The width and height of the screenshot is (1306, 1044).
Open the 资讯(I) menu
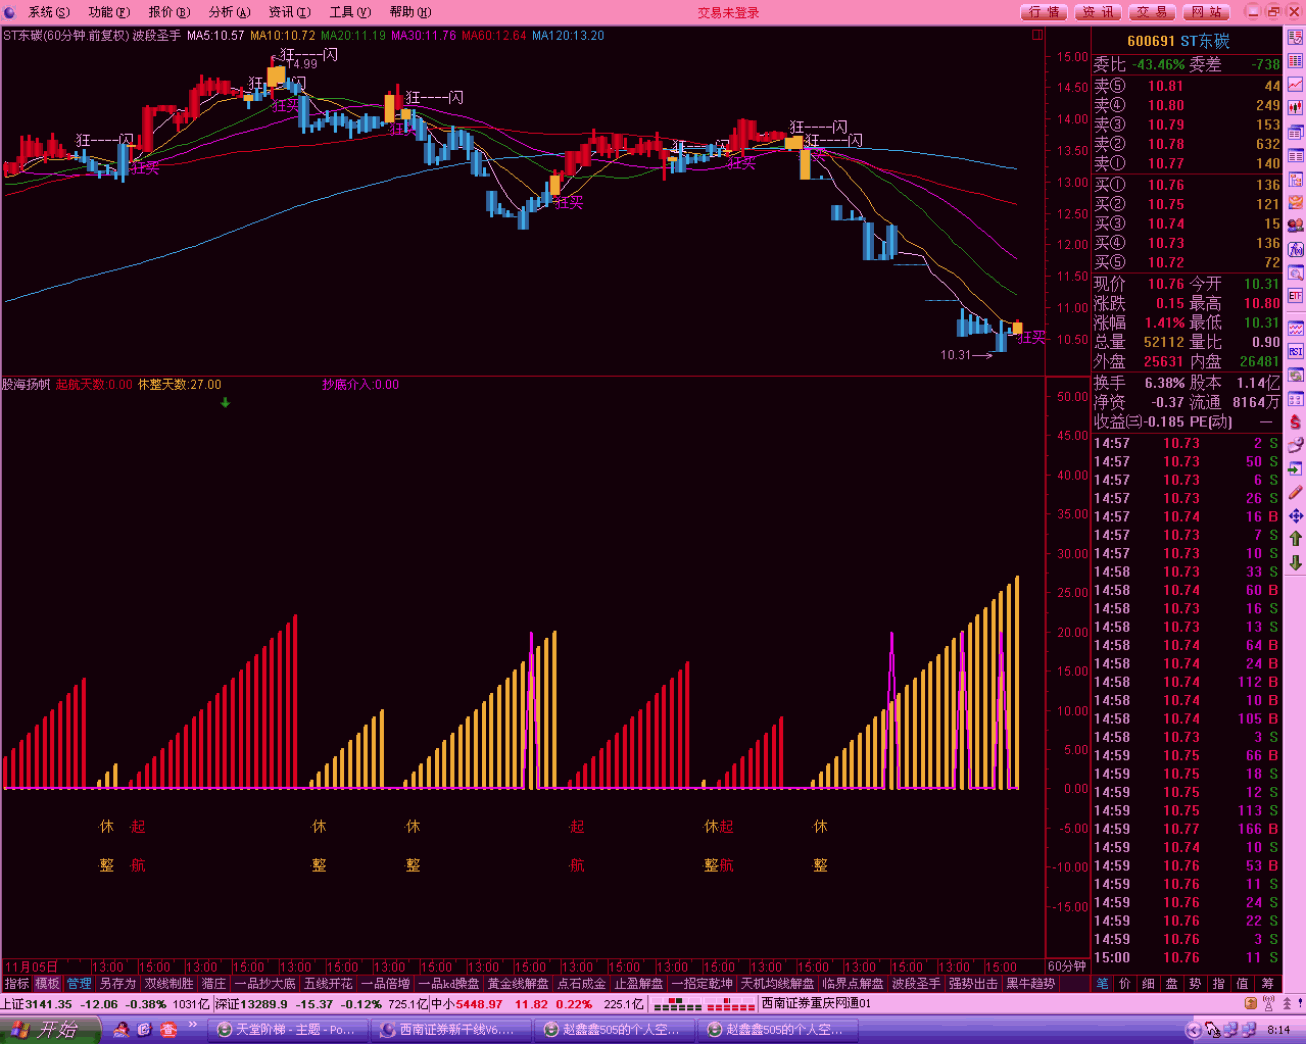point(290,12)
